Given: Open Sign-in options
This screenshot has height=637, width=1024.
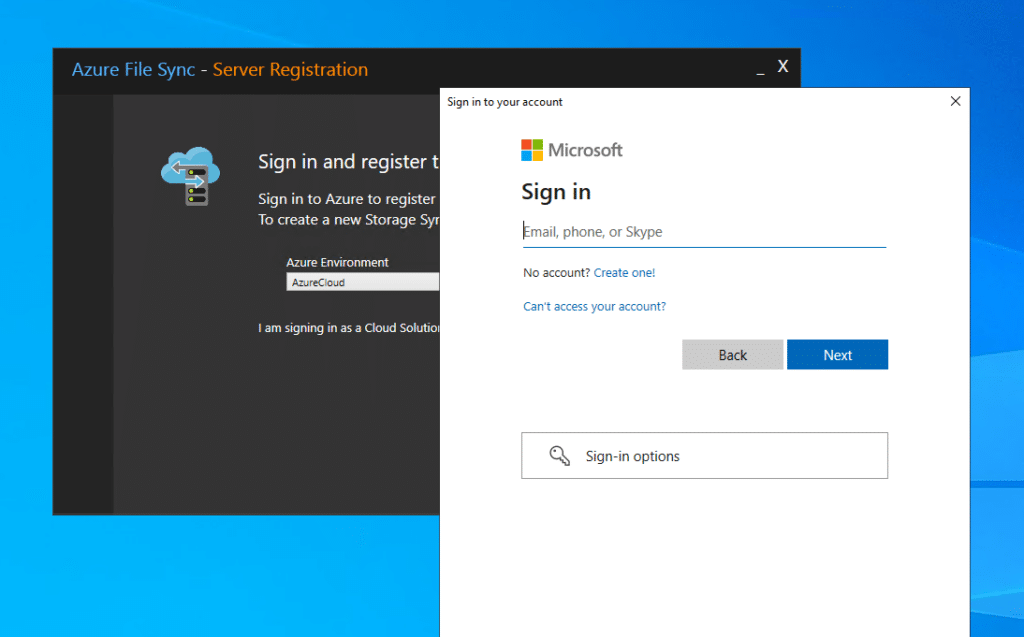Looking at the screenshot, I should click(704, 456).
